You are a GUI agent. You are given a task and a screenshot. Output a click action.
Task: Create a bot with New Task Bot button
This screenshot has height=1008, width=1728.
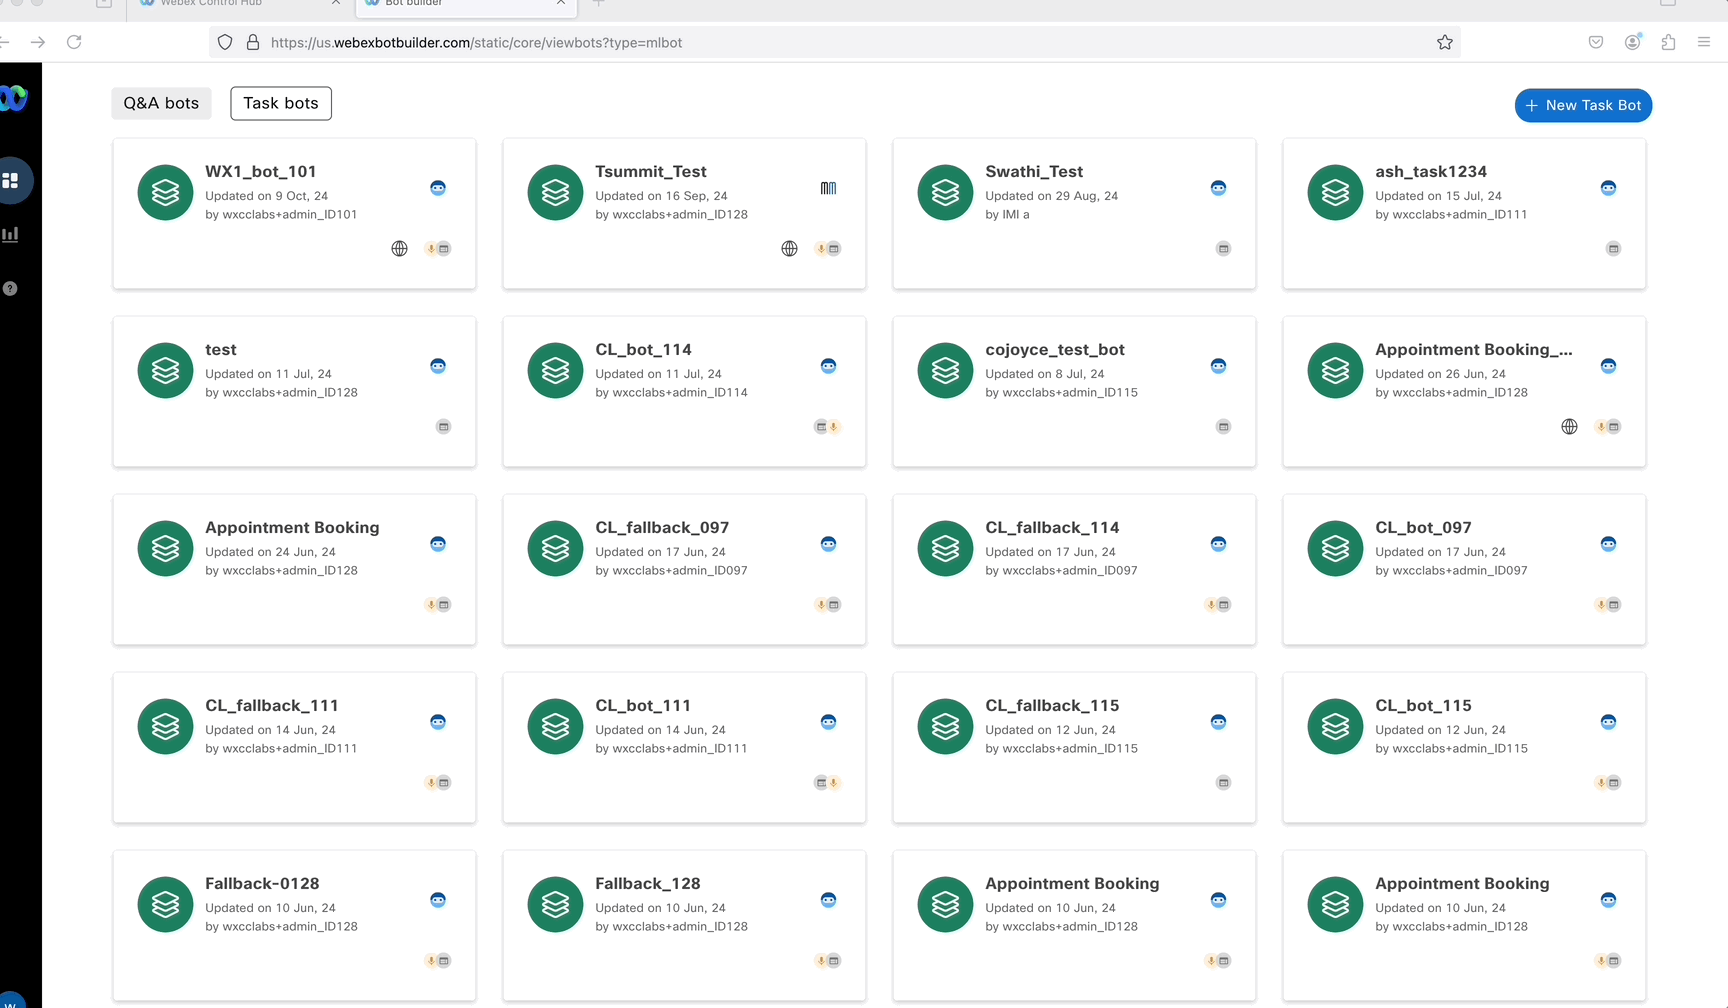coord(1583,105)
